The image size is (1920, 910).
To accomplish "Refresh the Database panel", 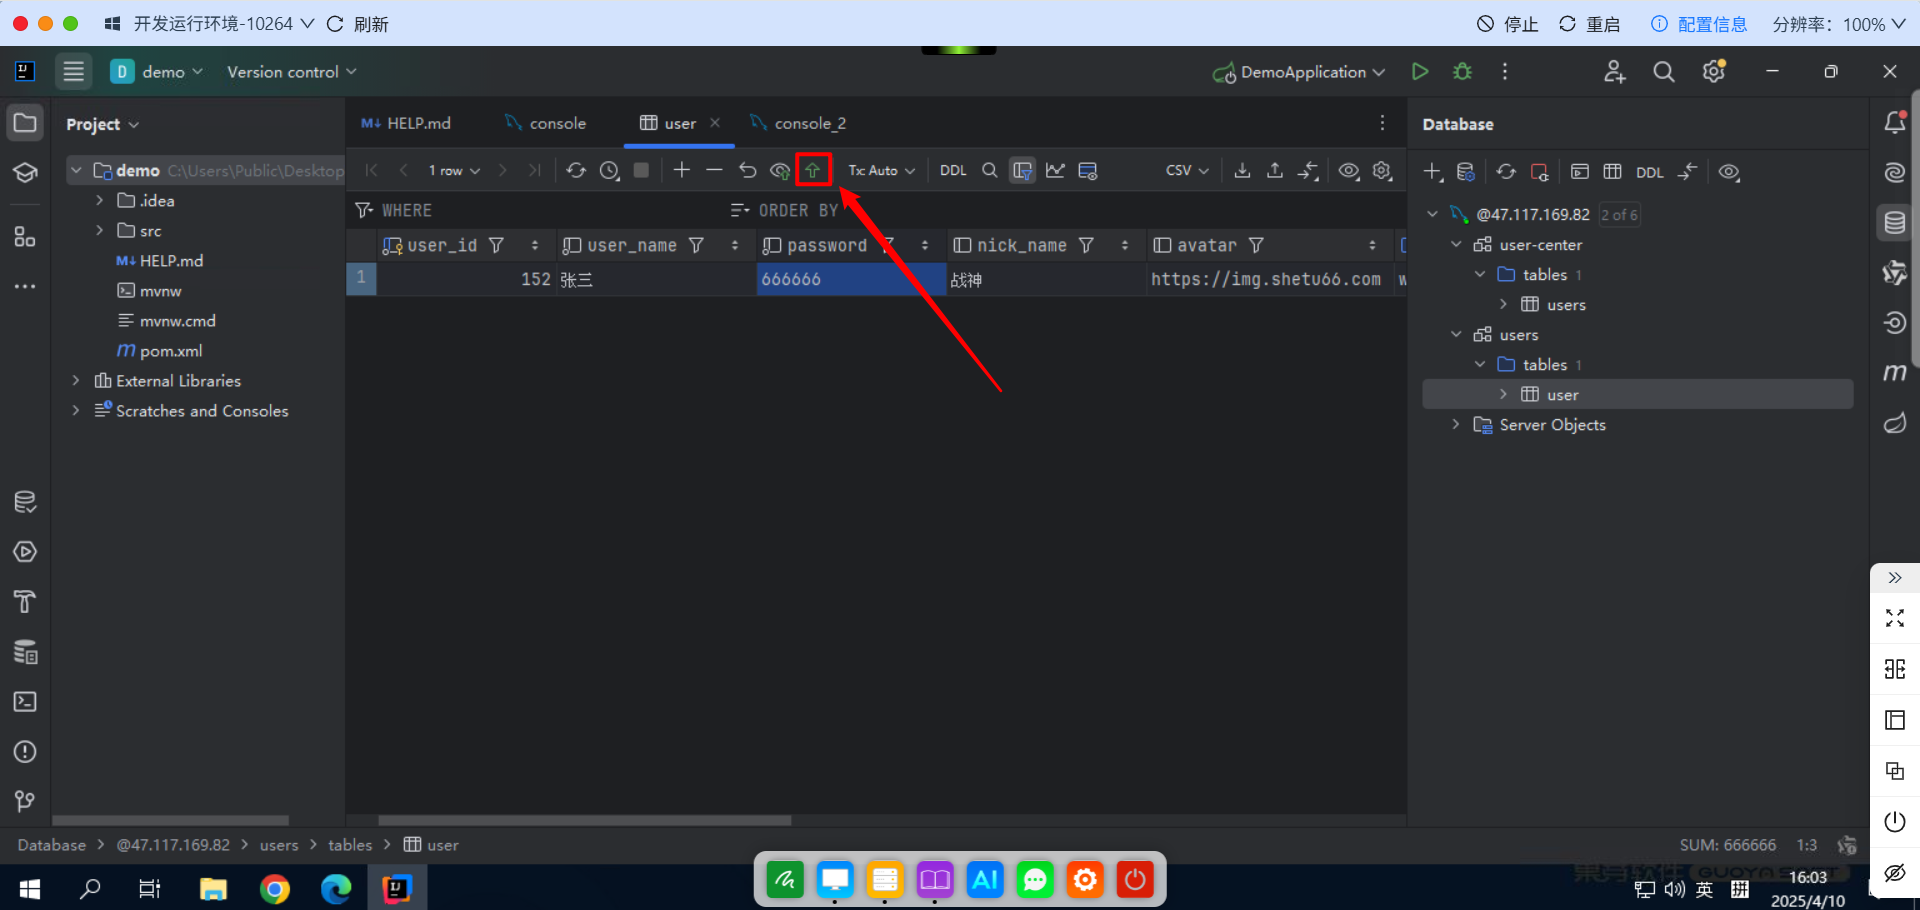I will tap(1506, 172).
